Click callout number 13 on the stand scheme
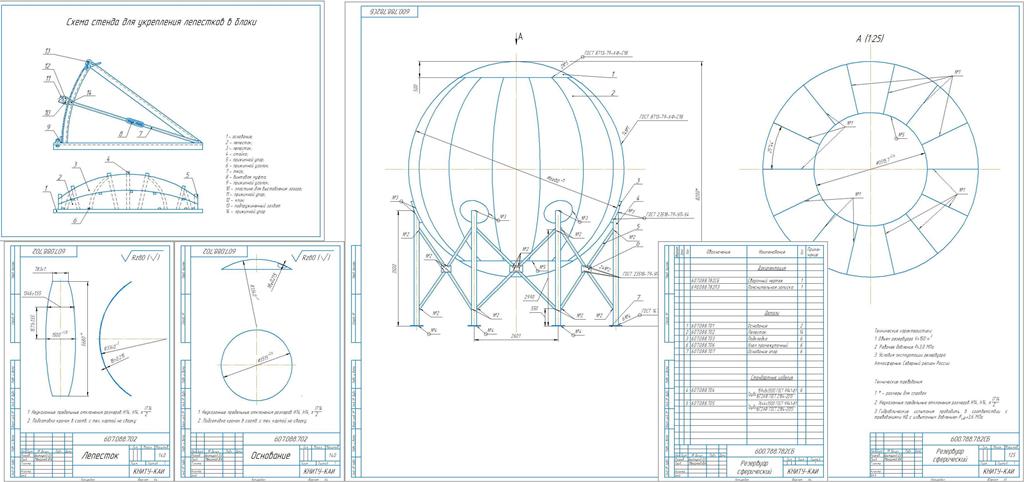This screenshot has height=482, width=1024. pyautogui.click(x=48, y=50)
